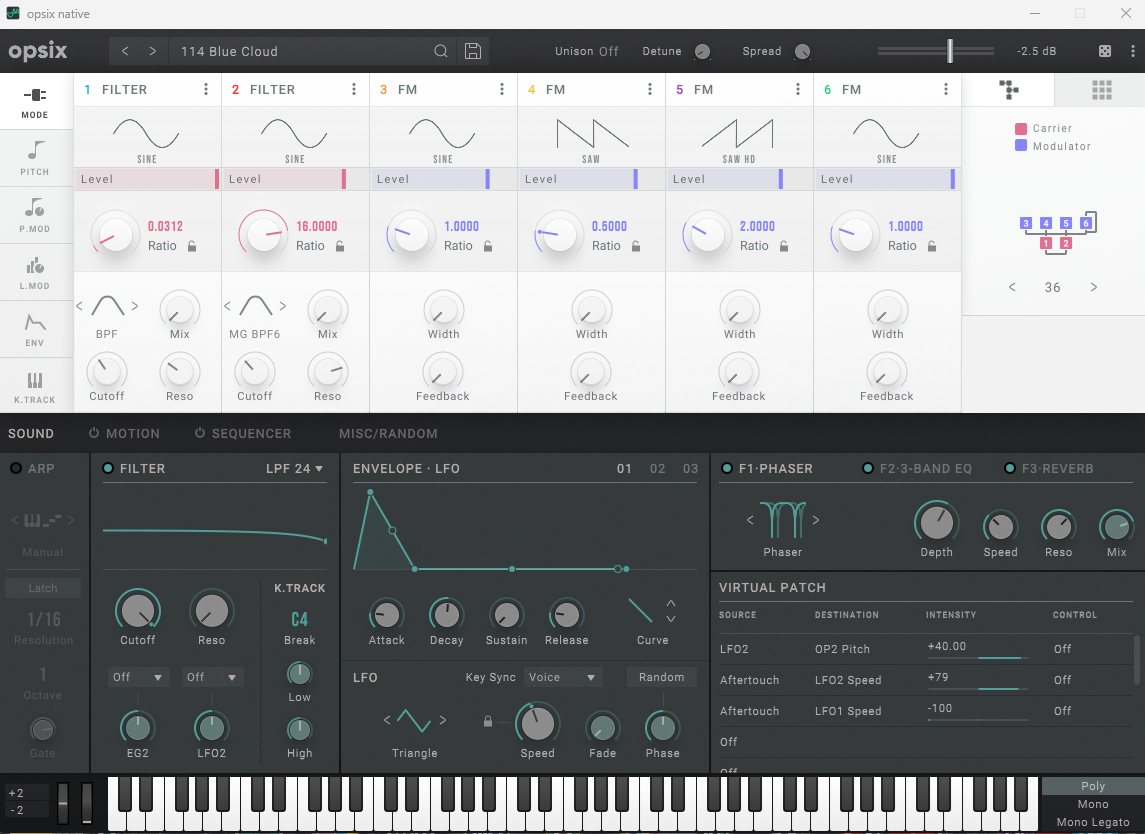Click the Poly voice mode button
This screenshot has width=1145, height=834.
click(1092, 786)
